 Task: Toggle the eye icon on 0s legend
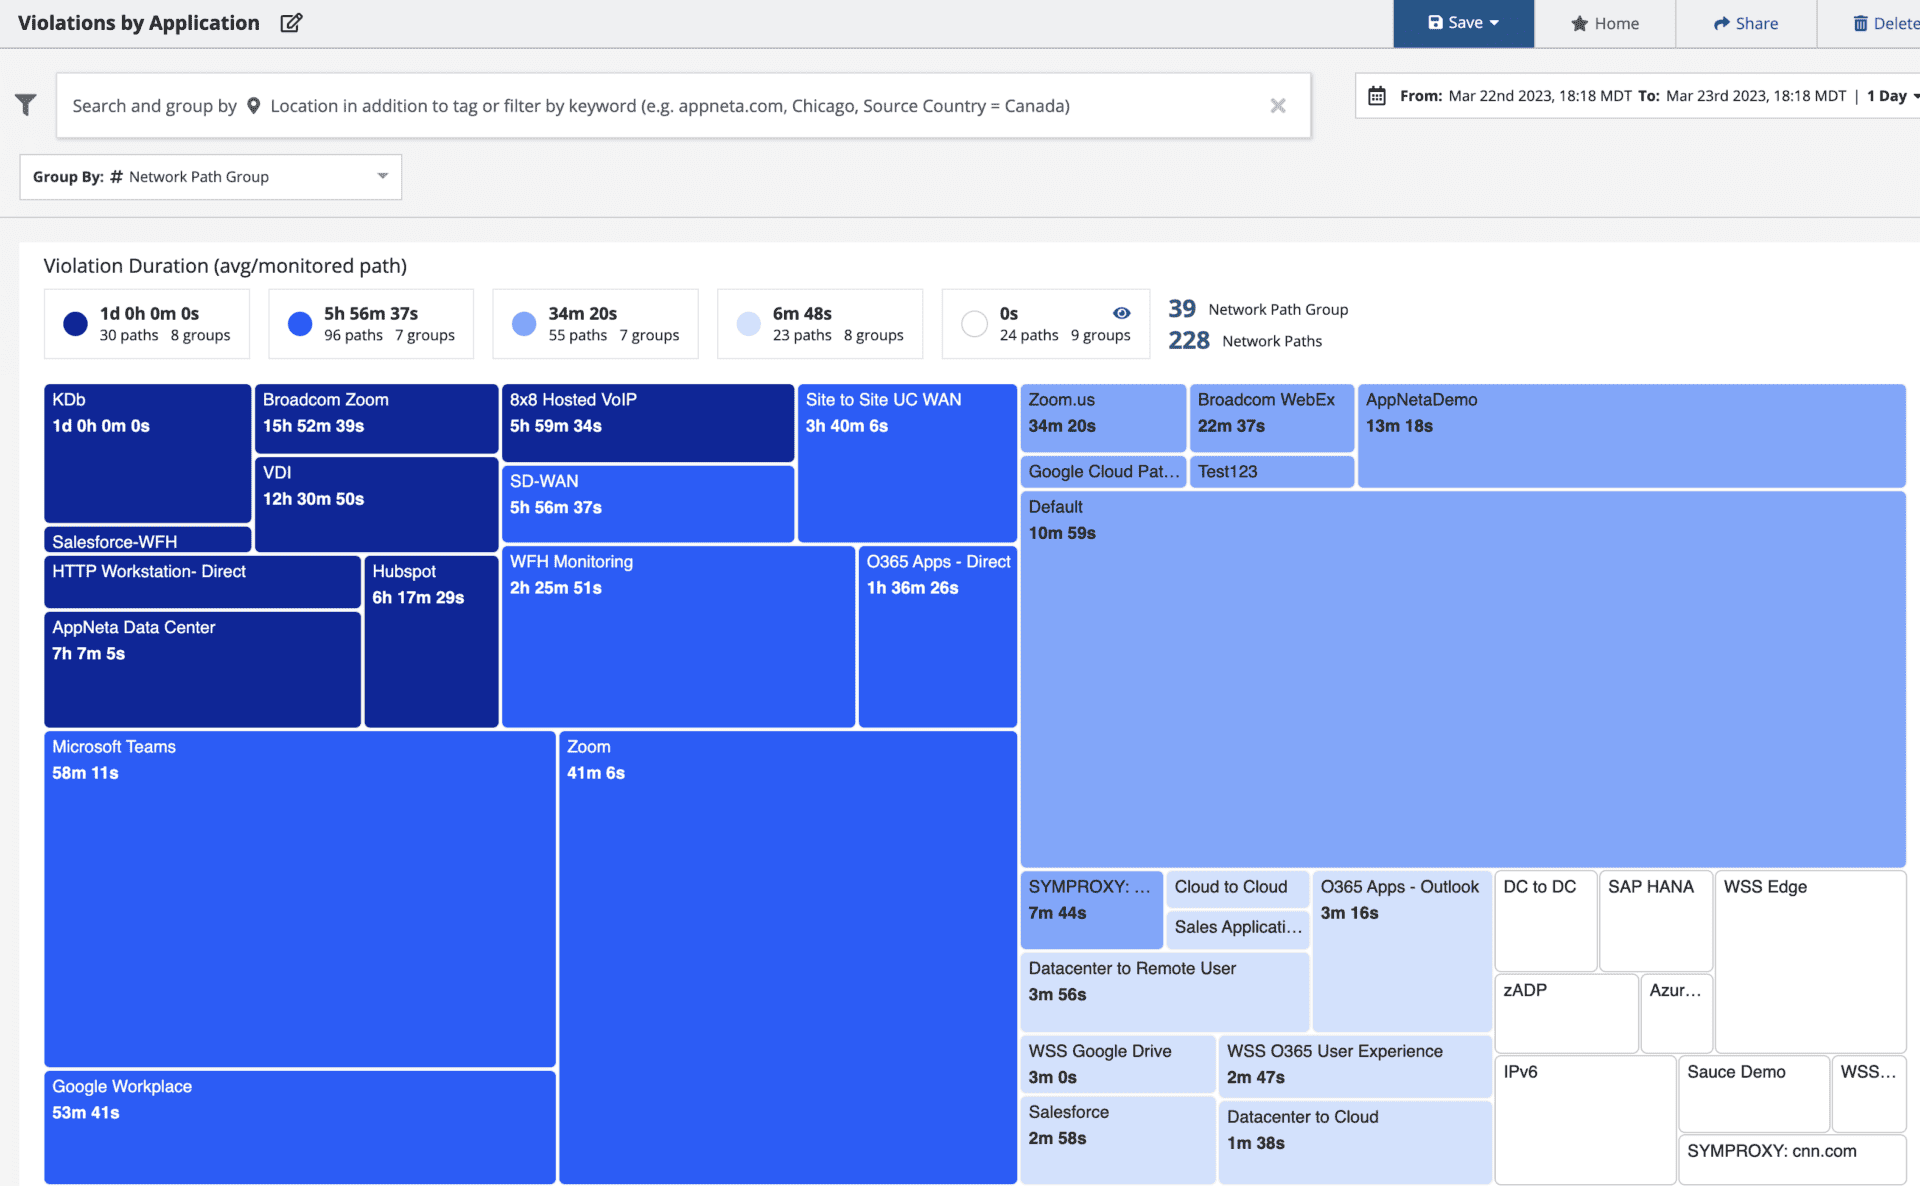point(1122,313)
